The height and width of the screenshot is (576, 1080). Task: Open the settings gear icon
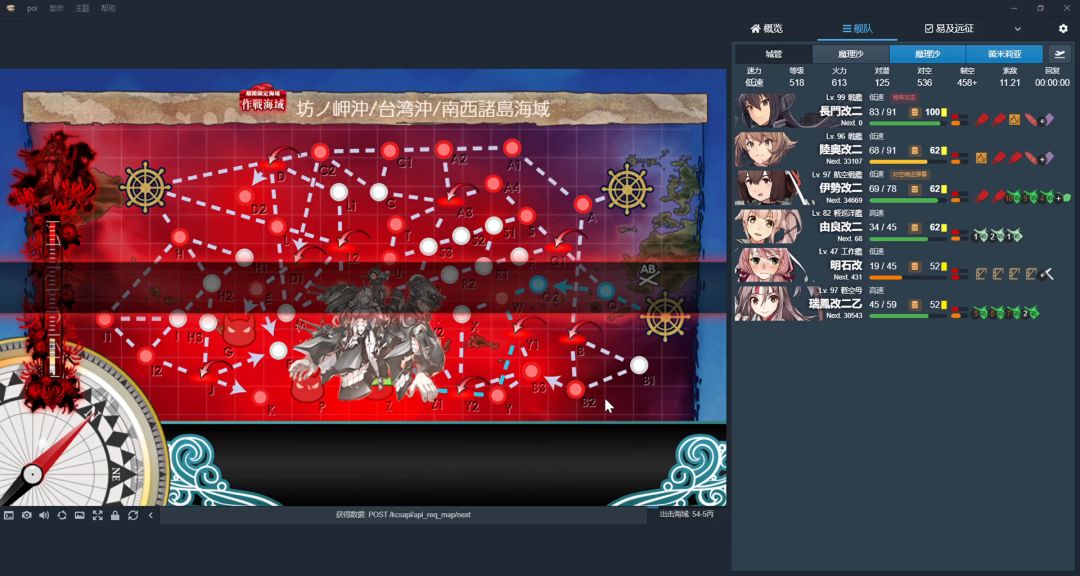coord(1063,29)
